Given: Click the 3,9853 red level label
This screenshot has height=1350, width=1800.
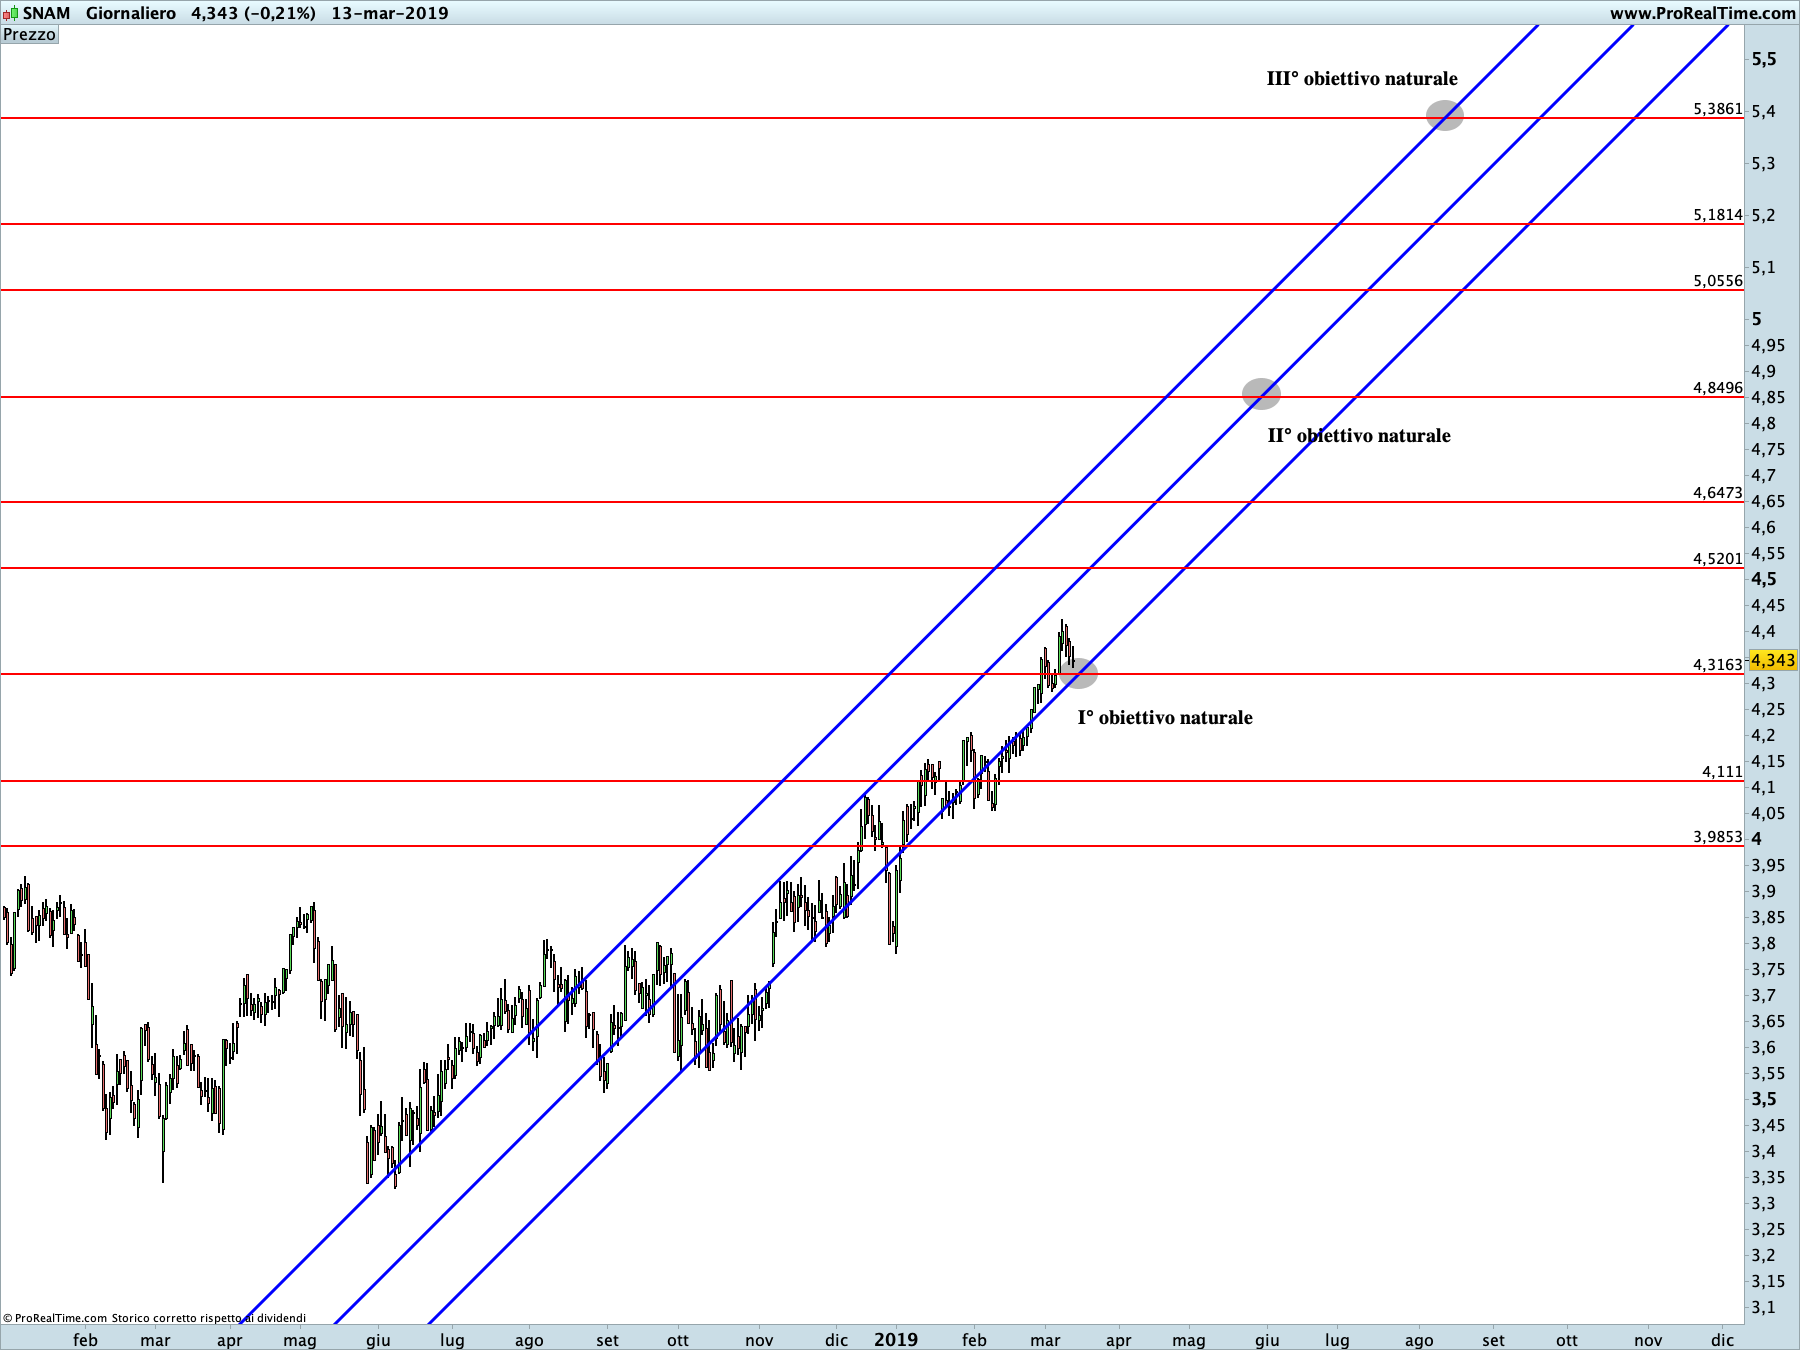Looking at the screenshot, I should point(1718,837).
